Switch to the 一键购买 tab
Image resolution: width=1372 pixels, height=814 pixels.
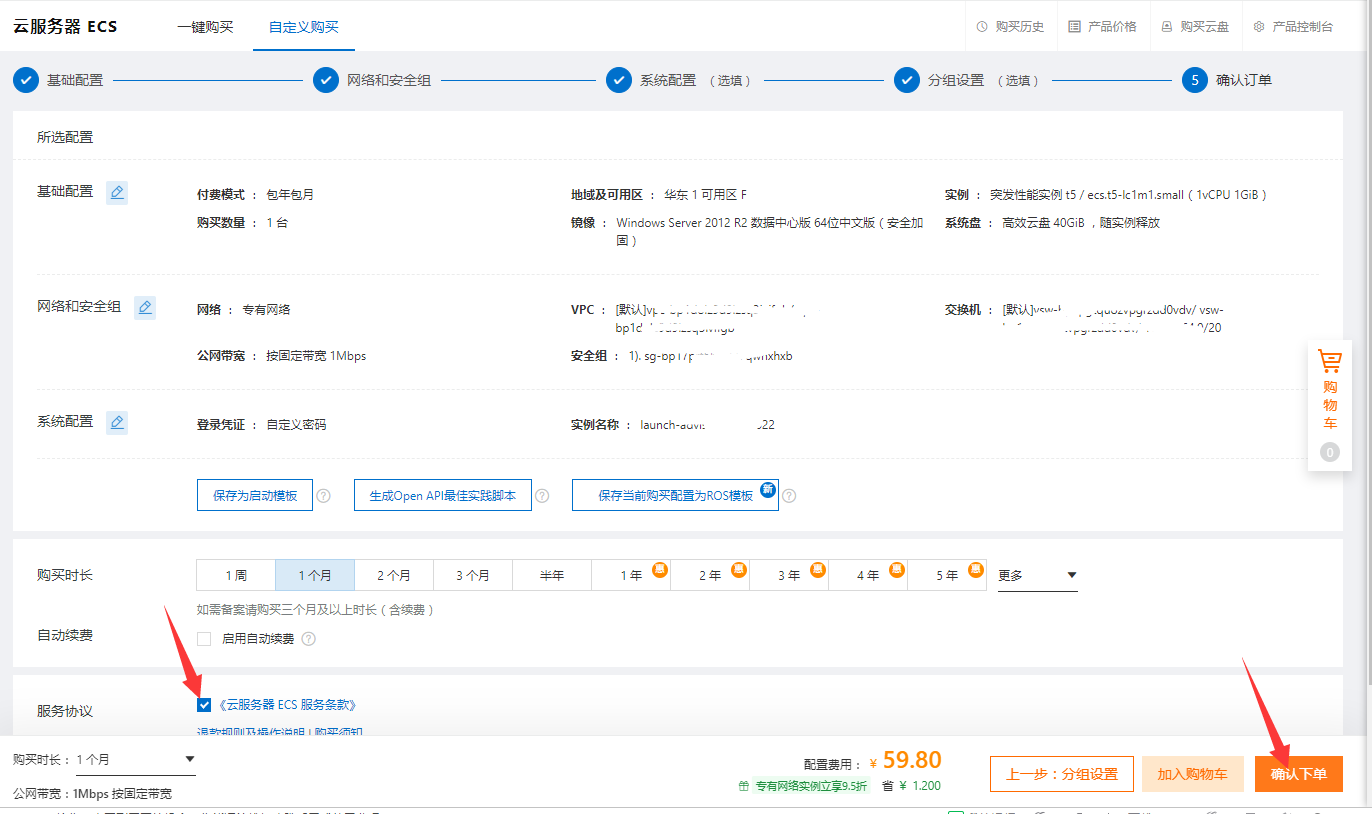pyautogui.click(x=205, y=27)
